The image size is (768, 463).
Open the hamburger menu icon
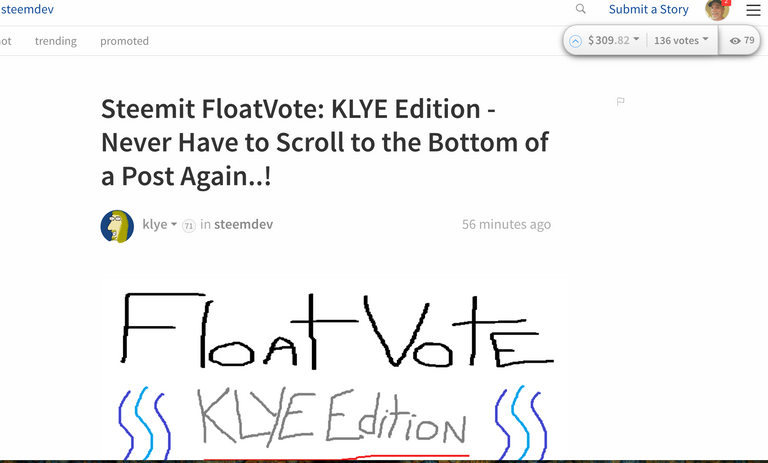(753, 10)
